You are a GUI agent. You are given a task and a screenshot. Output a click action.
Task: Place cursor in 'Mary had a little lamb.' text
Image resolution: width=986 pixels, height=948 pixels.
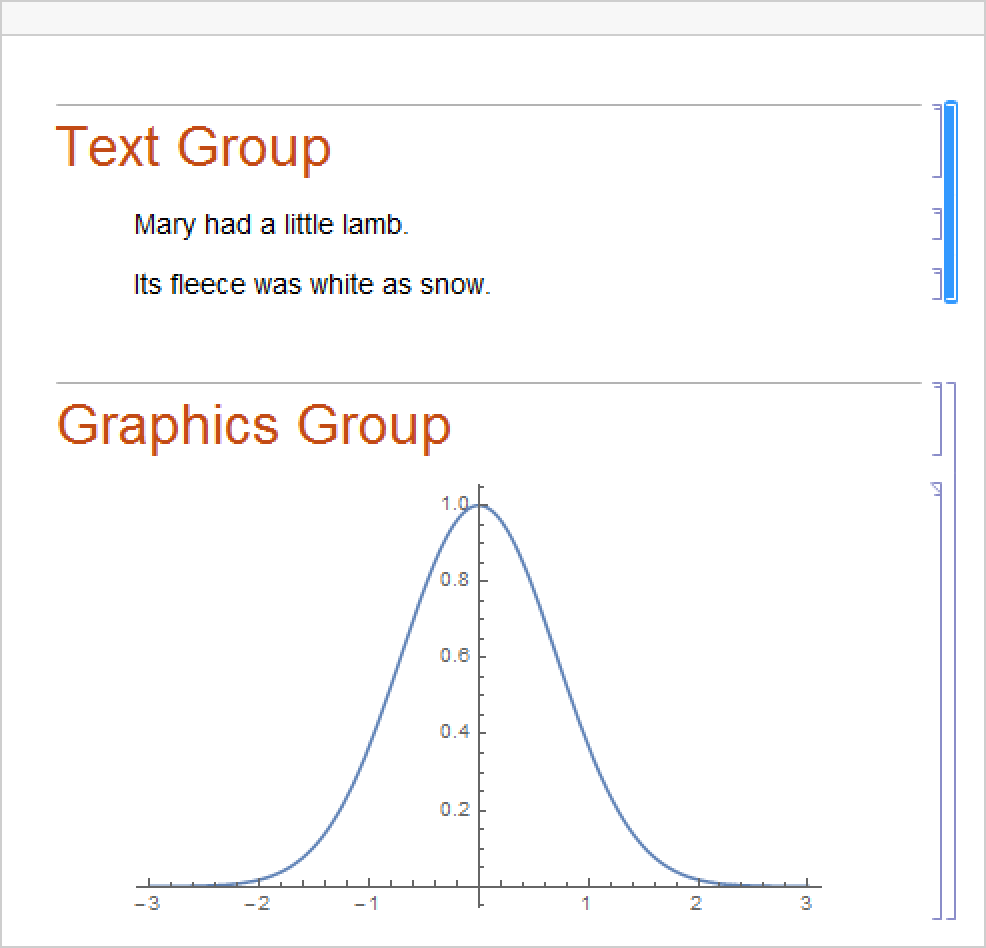coord(271,225)
